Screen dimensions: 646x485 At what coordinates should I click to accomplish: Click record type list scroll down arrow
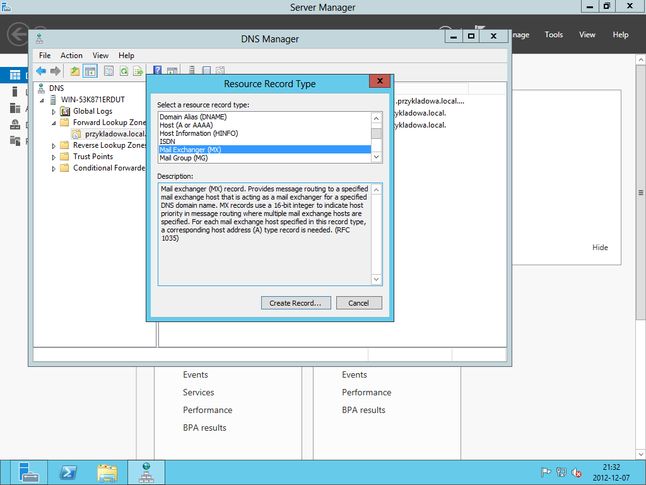(376, 157)
